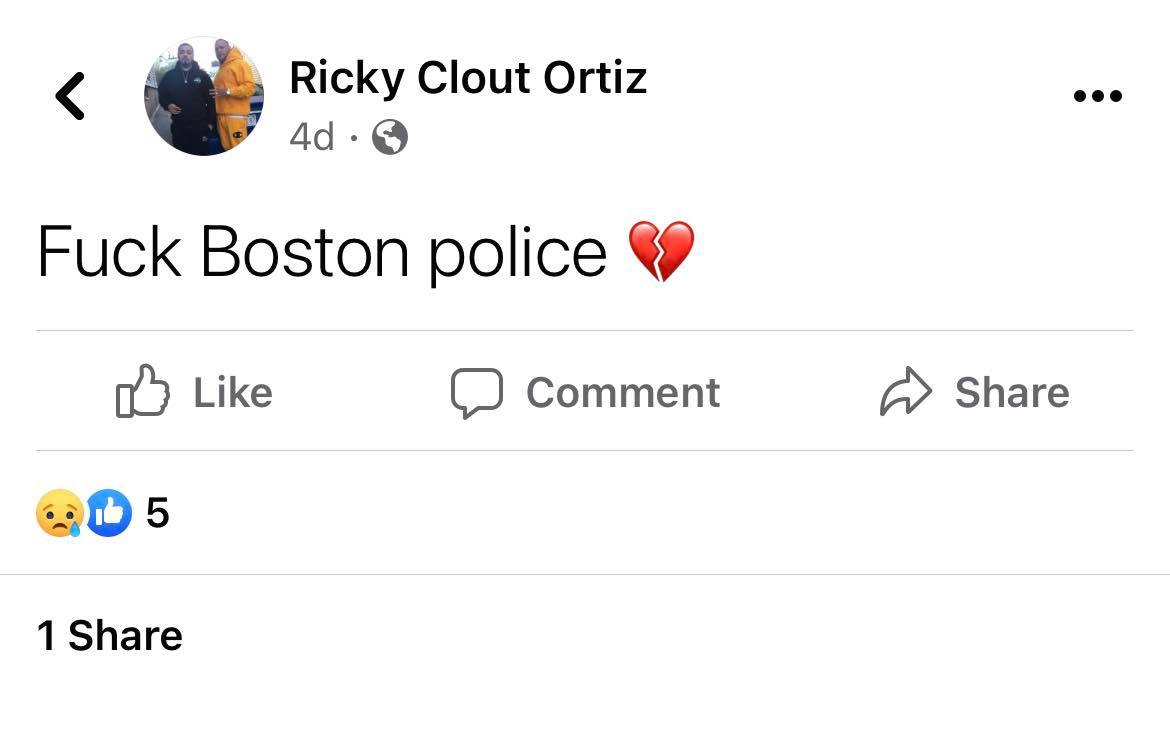Screen dimensions: 1170x732
Task: Open comments via the Comment label
Action: coord(622,392)
